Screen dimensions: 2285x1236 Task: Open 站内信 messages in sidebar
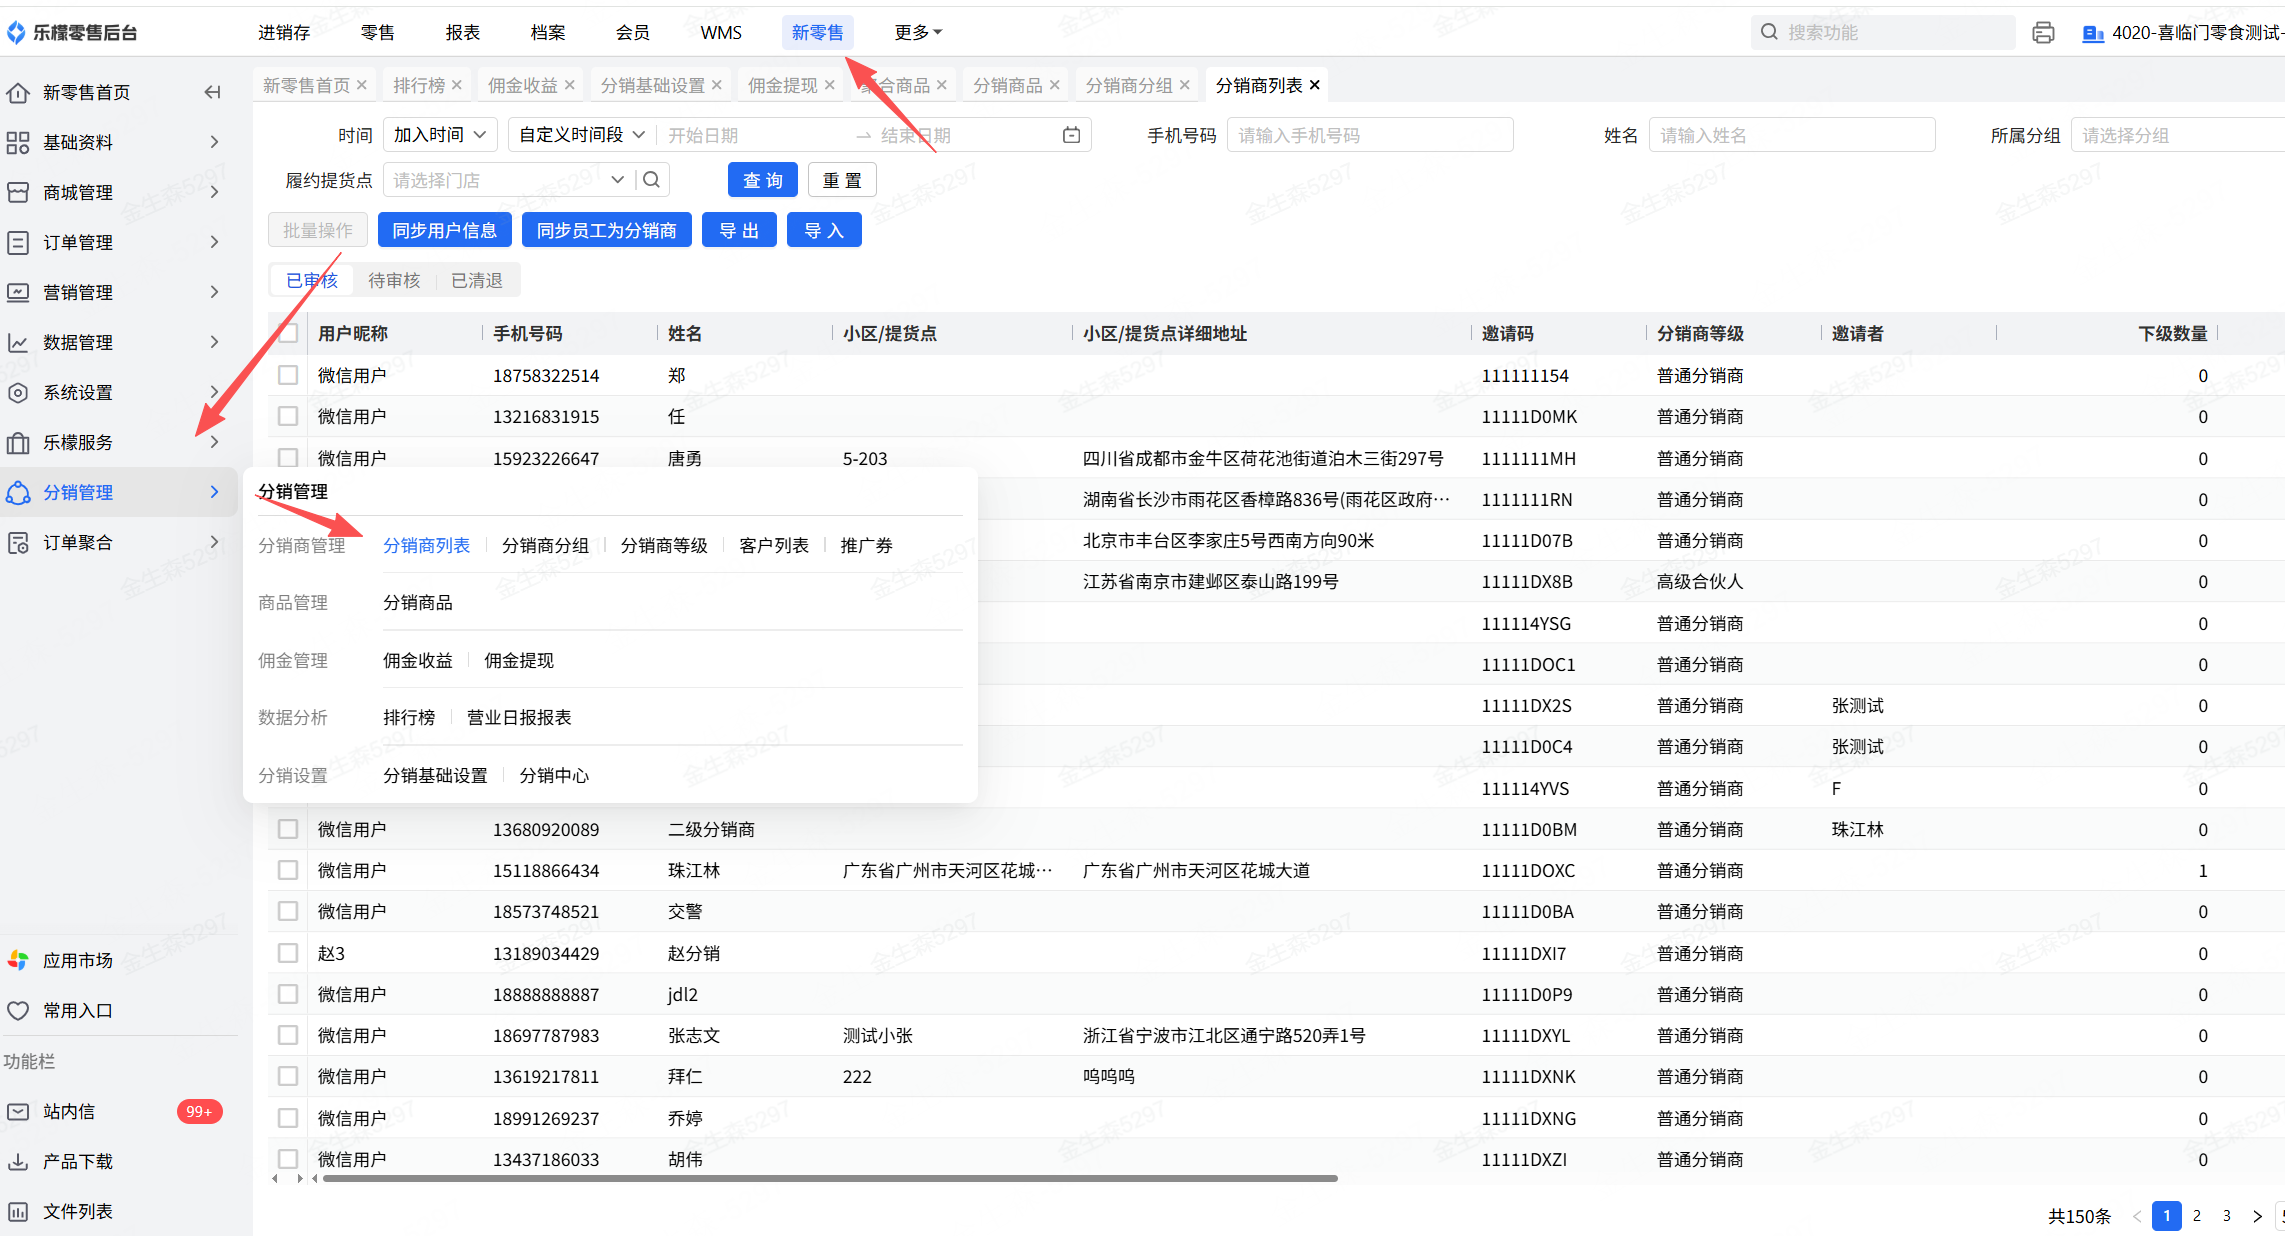68,1111
